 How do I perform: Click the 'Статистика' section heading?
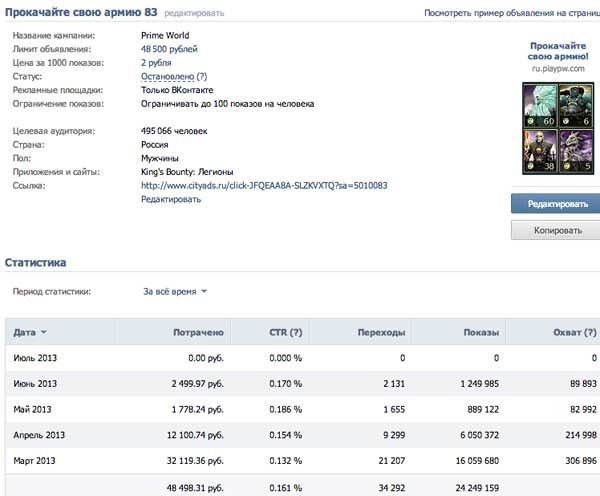[x=35, y=263]
